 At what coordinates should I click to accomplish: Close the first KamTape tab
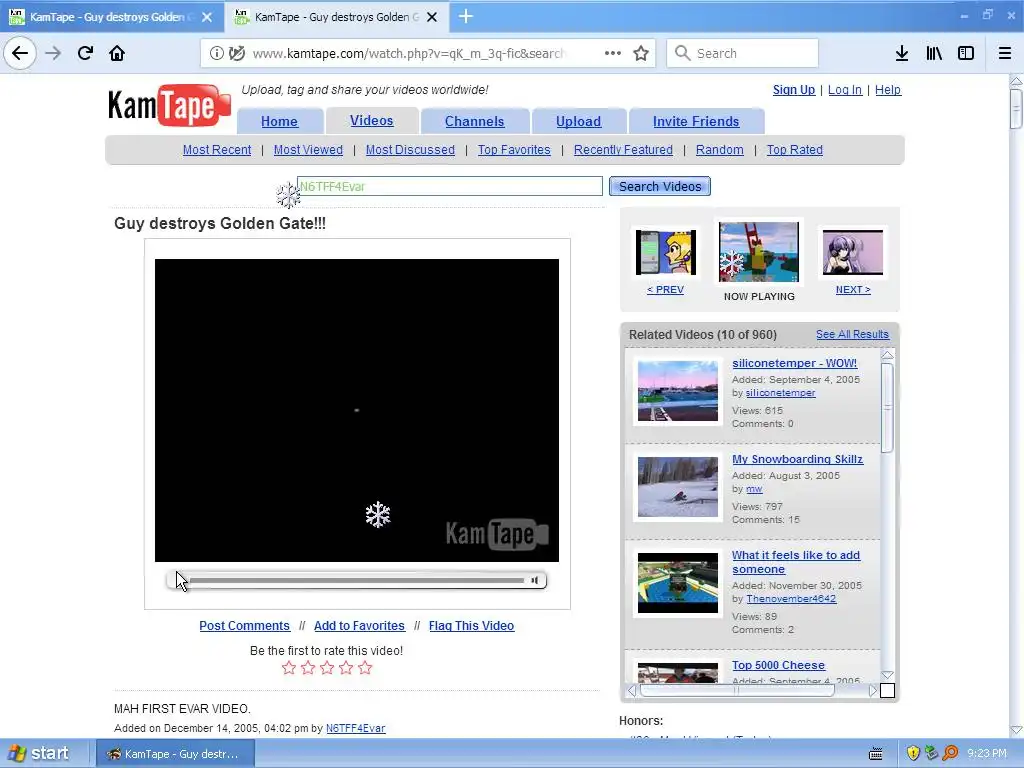pyautogui.click(x=207, y=17)
